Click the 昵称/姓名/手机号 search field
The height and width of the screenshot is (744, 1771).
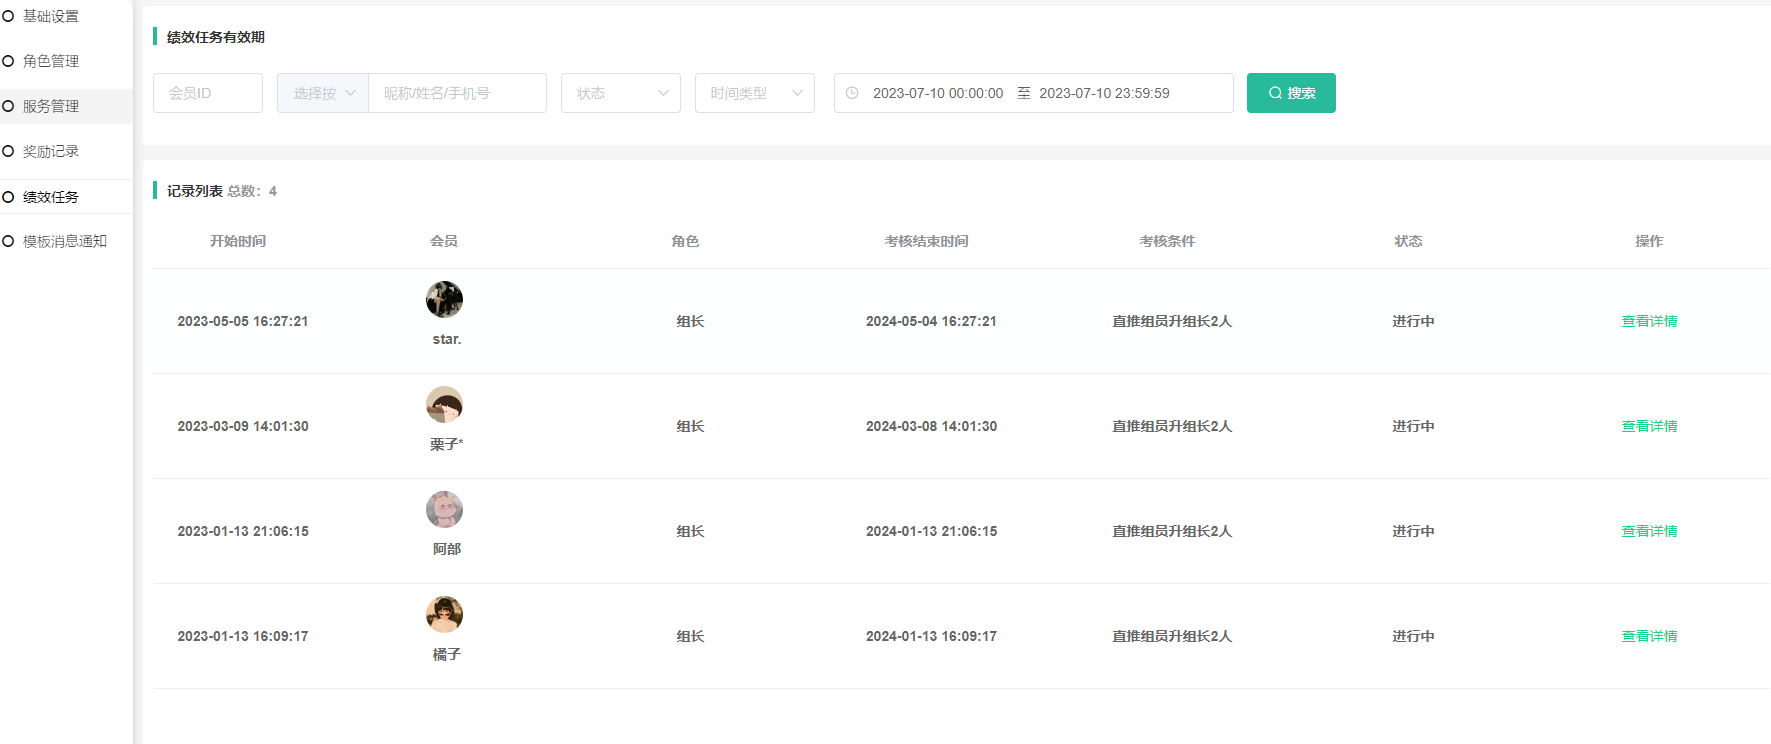pyautogui.click(x=457, y=93)
